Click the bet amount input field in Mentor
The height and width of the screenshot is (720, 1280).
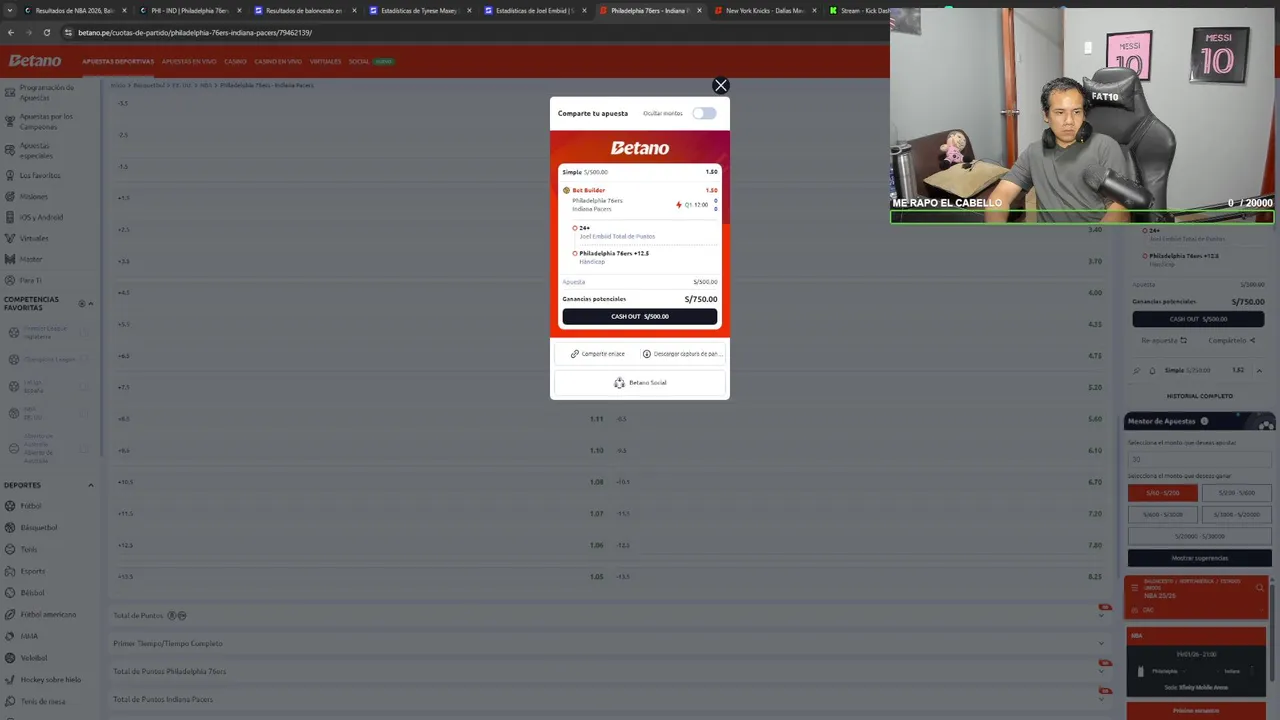1200,459
